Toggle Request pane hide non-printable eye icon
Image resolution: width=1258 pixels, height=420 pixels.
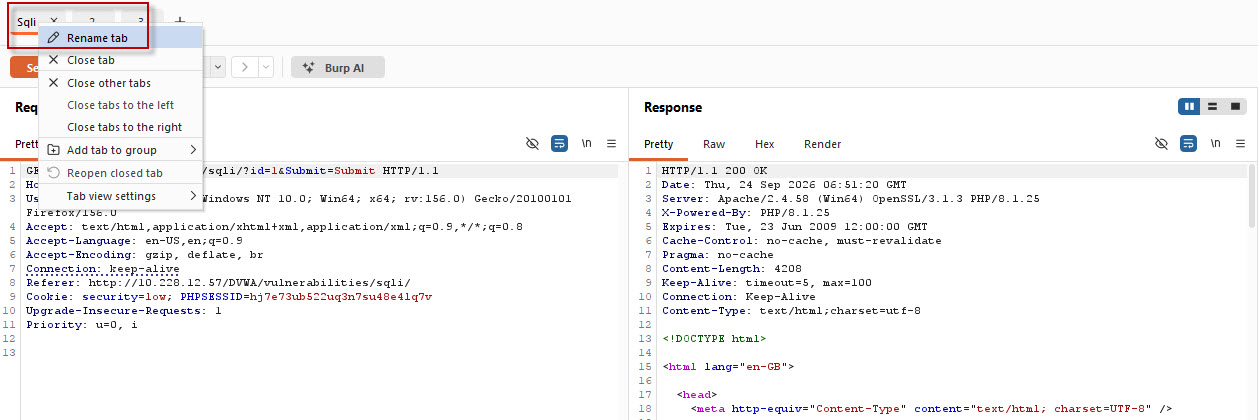click(533, 144)
